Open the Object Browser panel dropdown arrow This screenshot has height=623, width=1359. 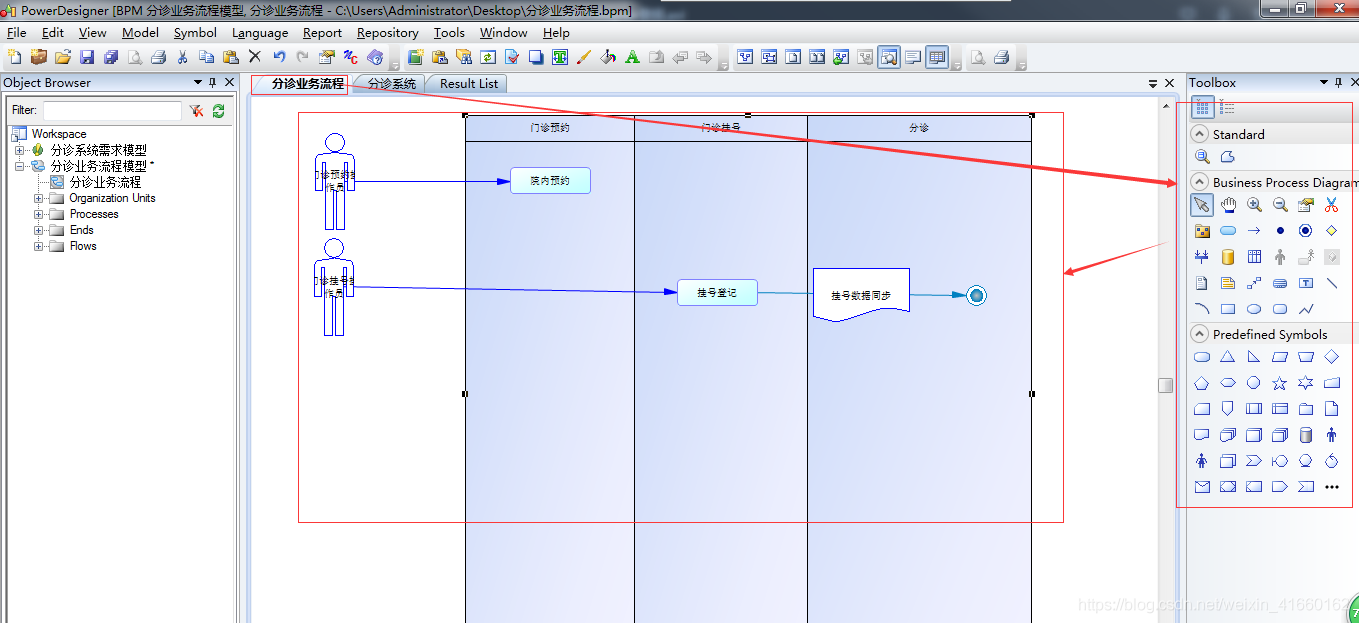pyautogui.click(x=197, y=82)
